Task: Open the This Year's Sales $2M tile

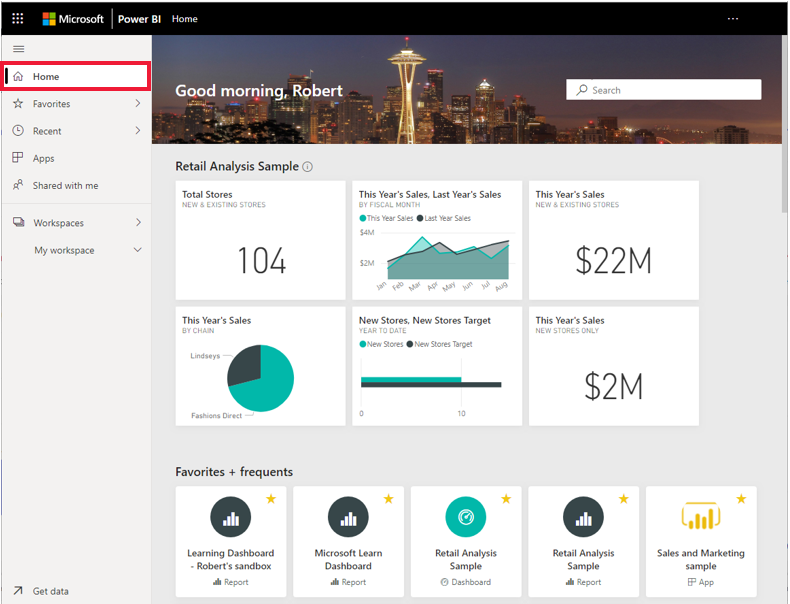Action: tap(614, 366)
